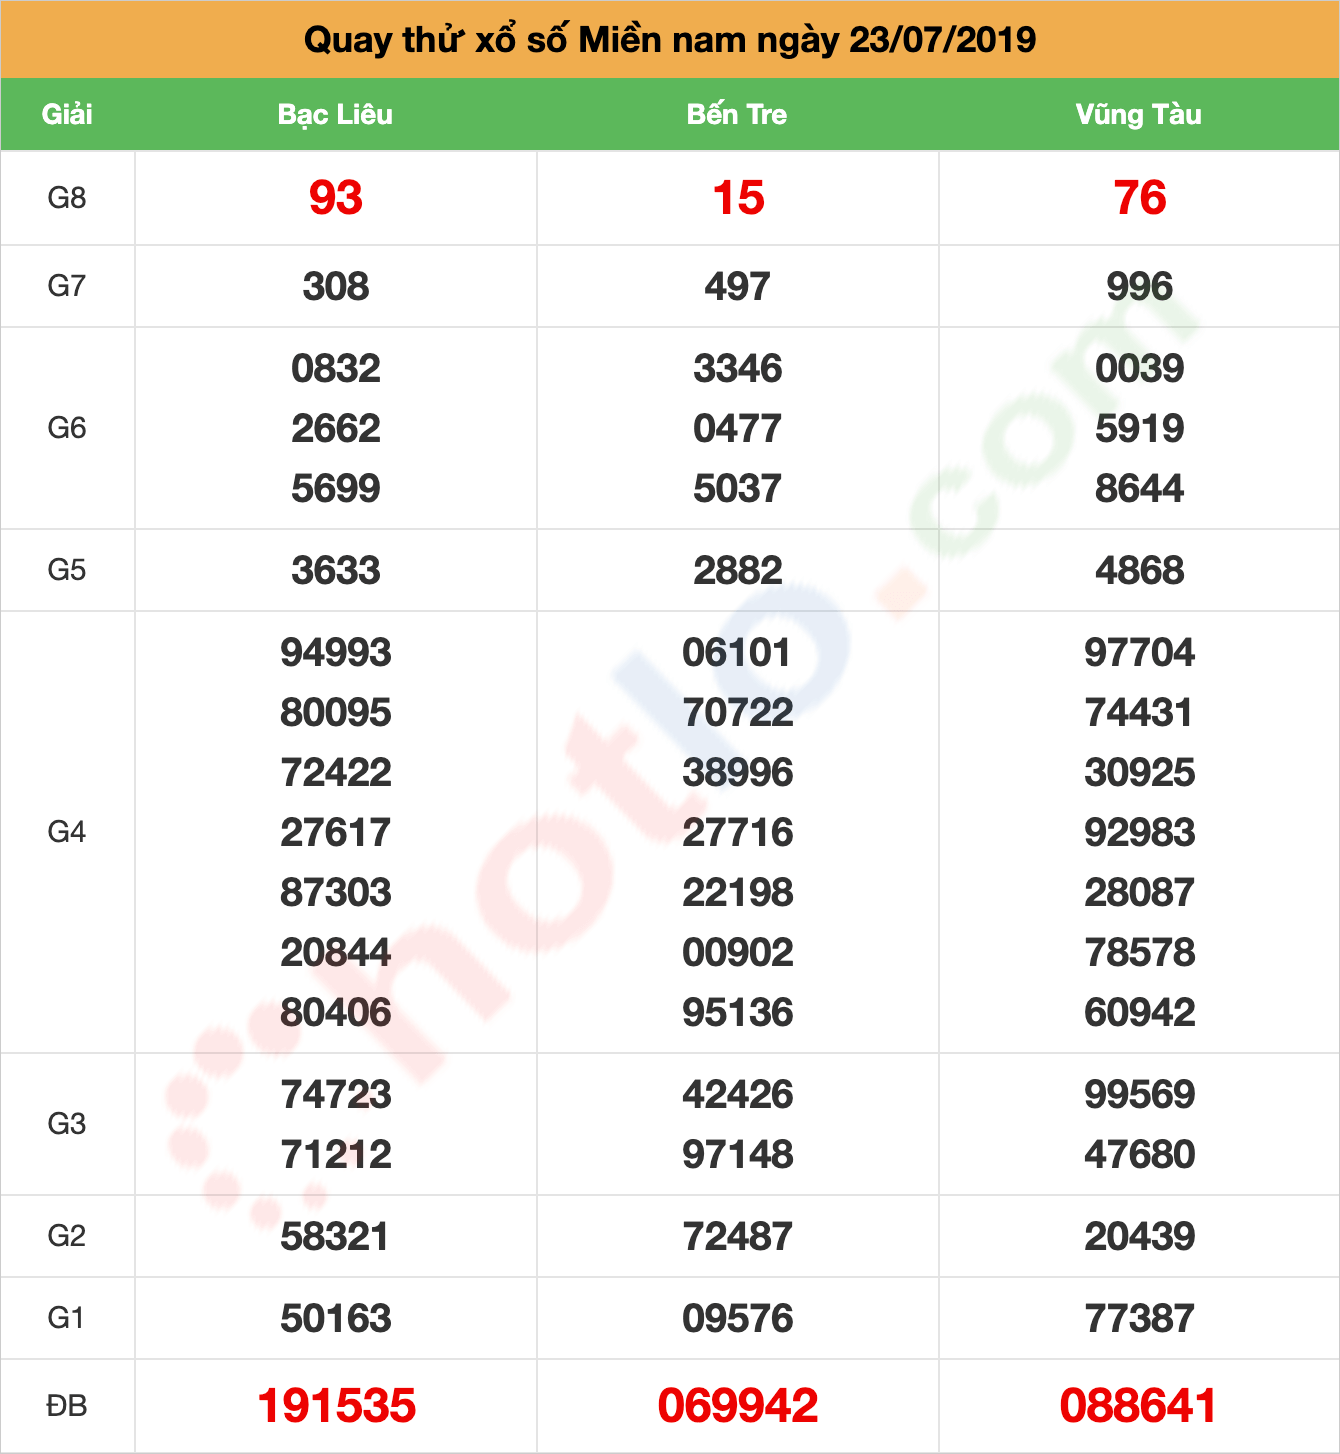
Task: Select G4 number 92983
Action: (1140, 833)
